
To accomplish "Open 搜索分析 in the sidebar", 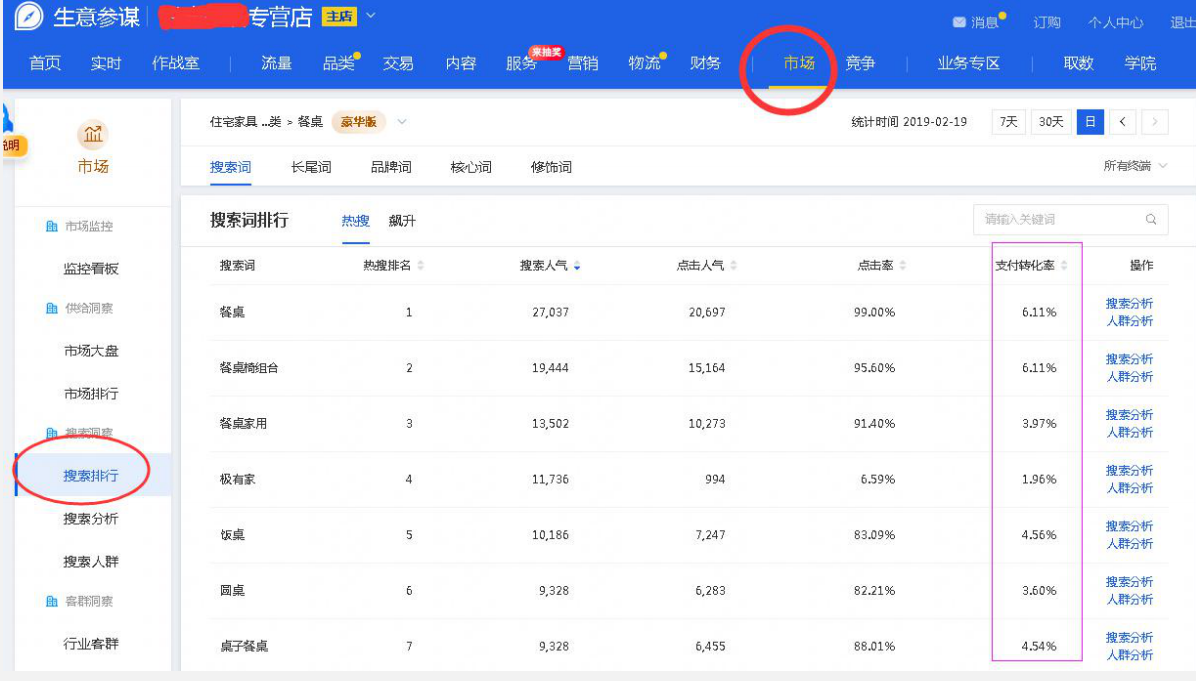I will click(x=91, y=519).
